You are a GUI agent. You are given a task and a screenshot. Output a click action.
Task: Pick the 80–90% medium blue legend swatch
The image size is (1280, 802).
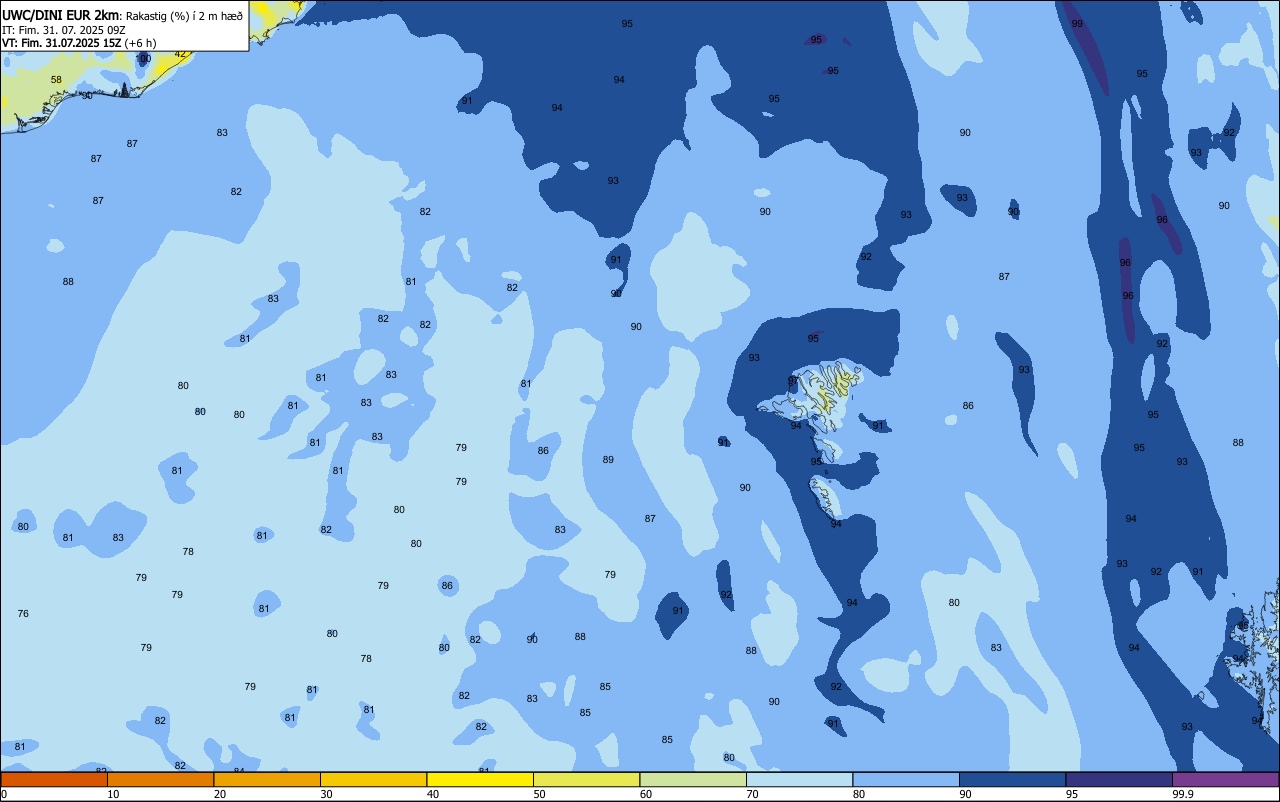[906, 779]
